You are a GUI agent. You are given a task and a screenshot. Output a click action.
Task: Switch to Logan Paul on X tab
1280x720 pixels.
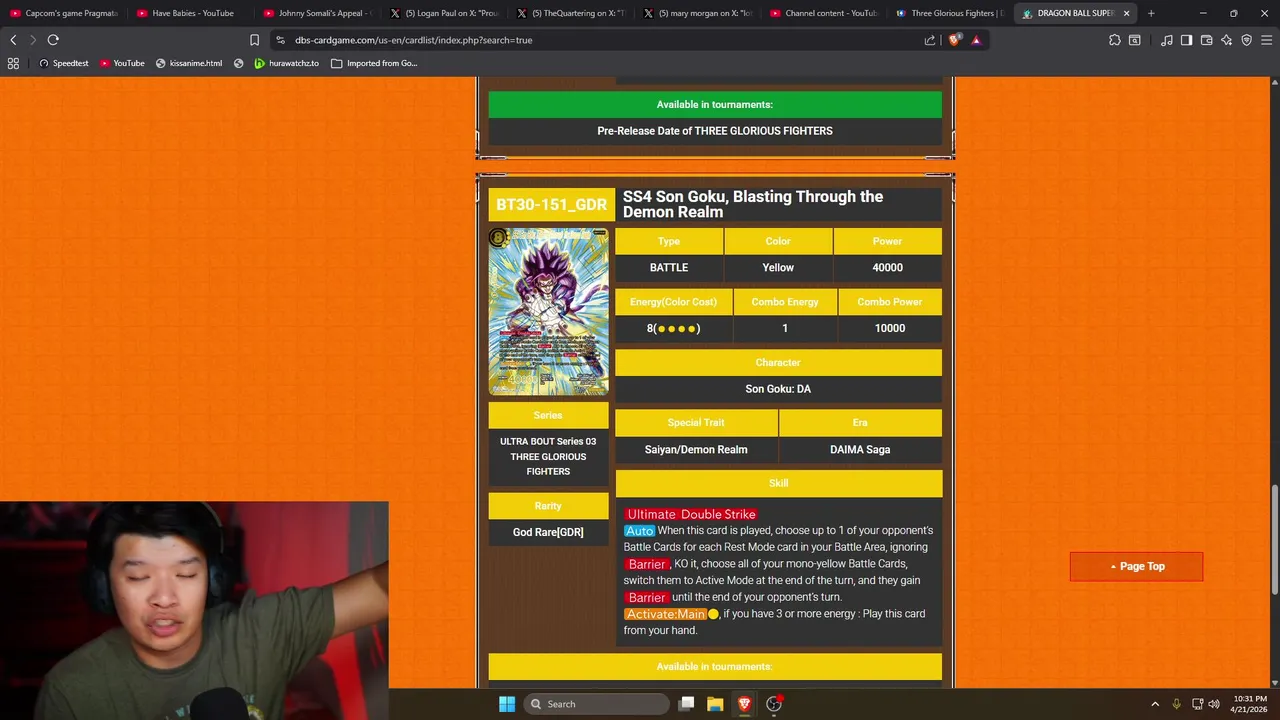(x=444, y=13)
